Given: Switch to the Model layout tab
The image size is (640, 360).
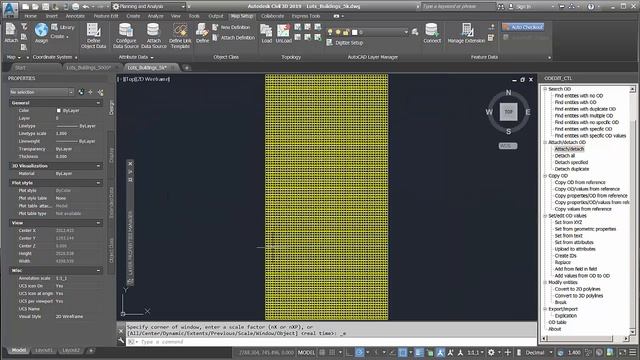Looking at the screenshot, I should (x=19, y=350).
